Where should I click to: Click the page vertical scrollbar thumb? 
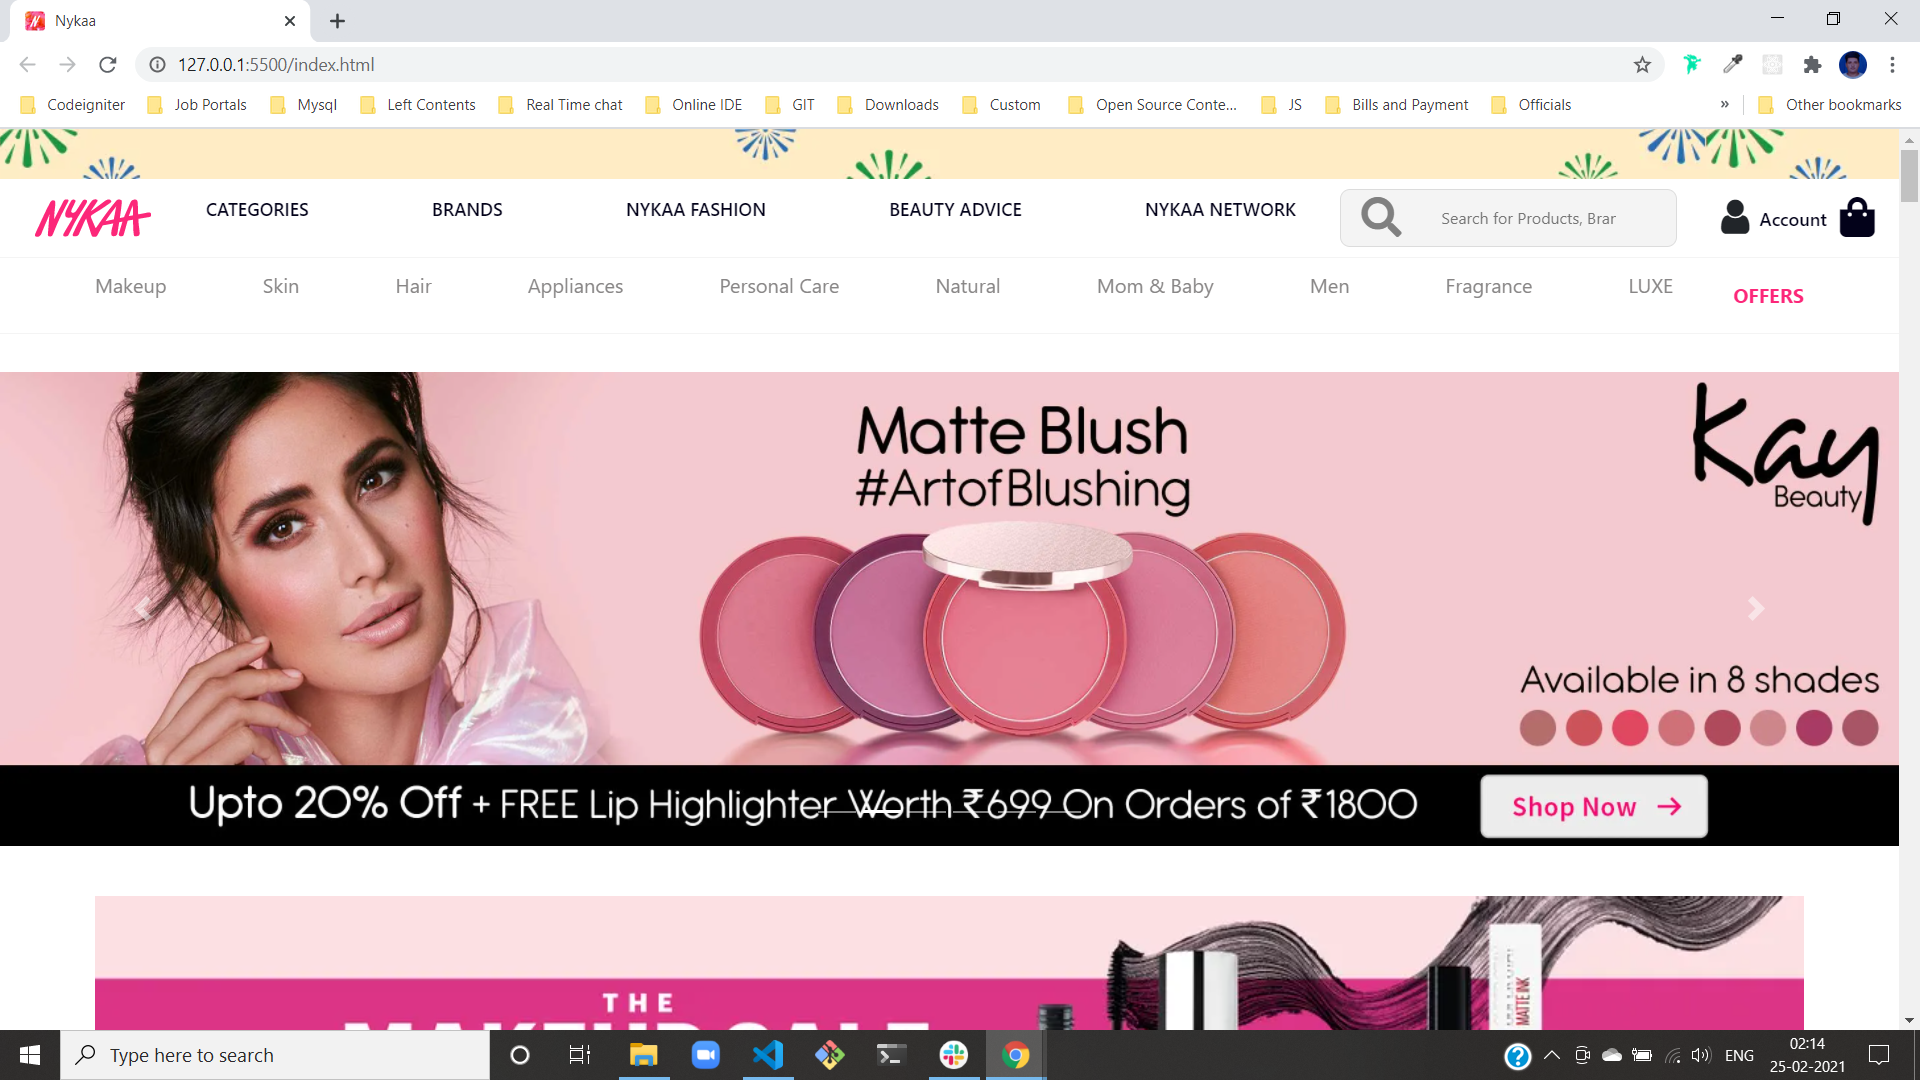(1909, 176)
